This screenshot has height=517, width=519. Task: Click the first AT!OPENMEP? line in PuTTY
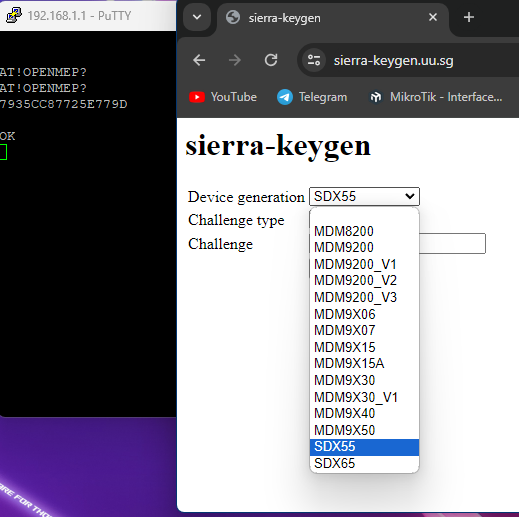(43, 72)
